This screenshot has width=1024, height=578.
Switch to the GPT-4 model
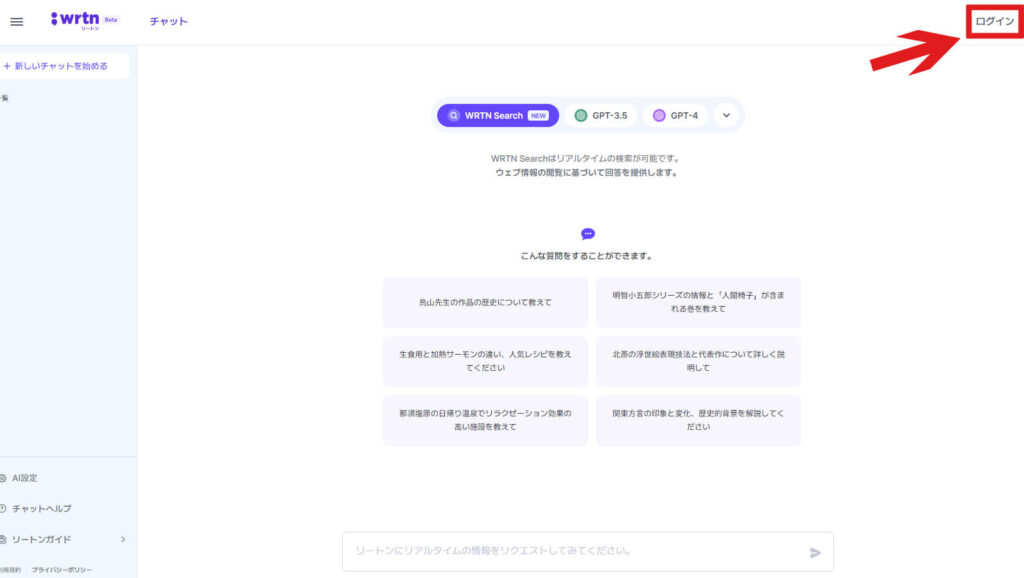678,115
